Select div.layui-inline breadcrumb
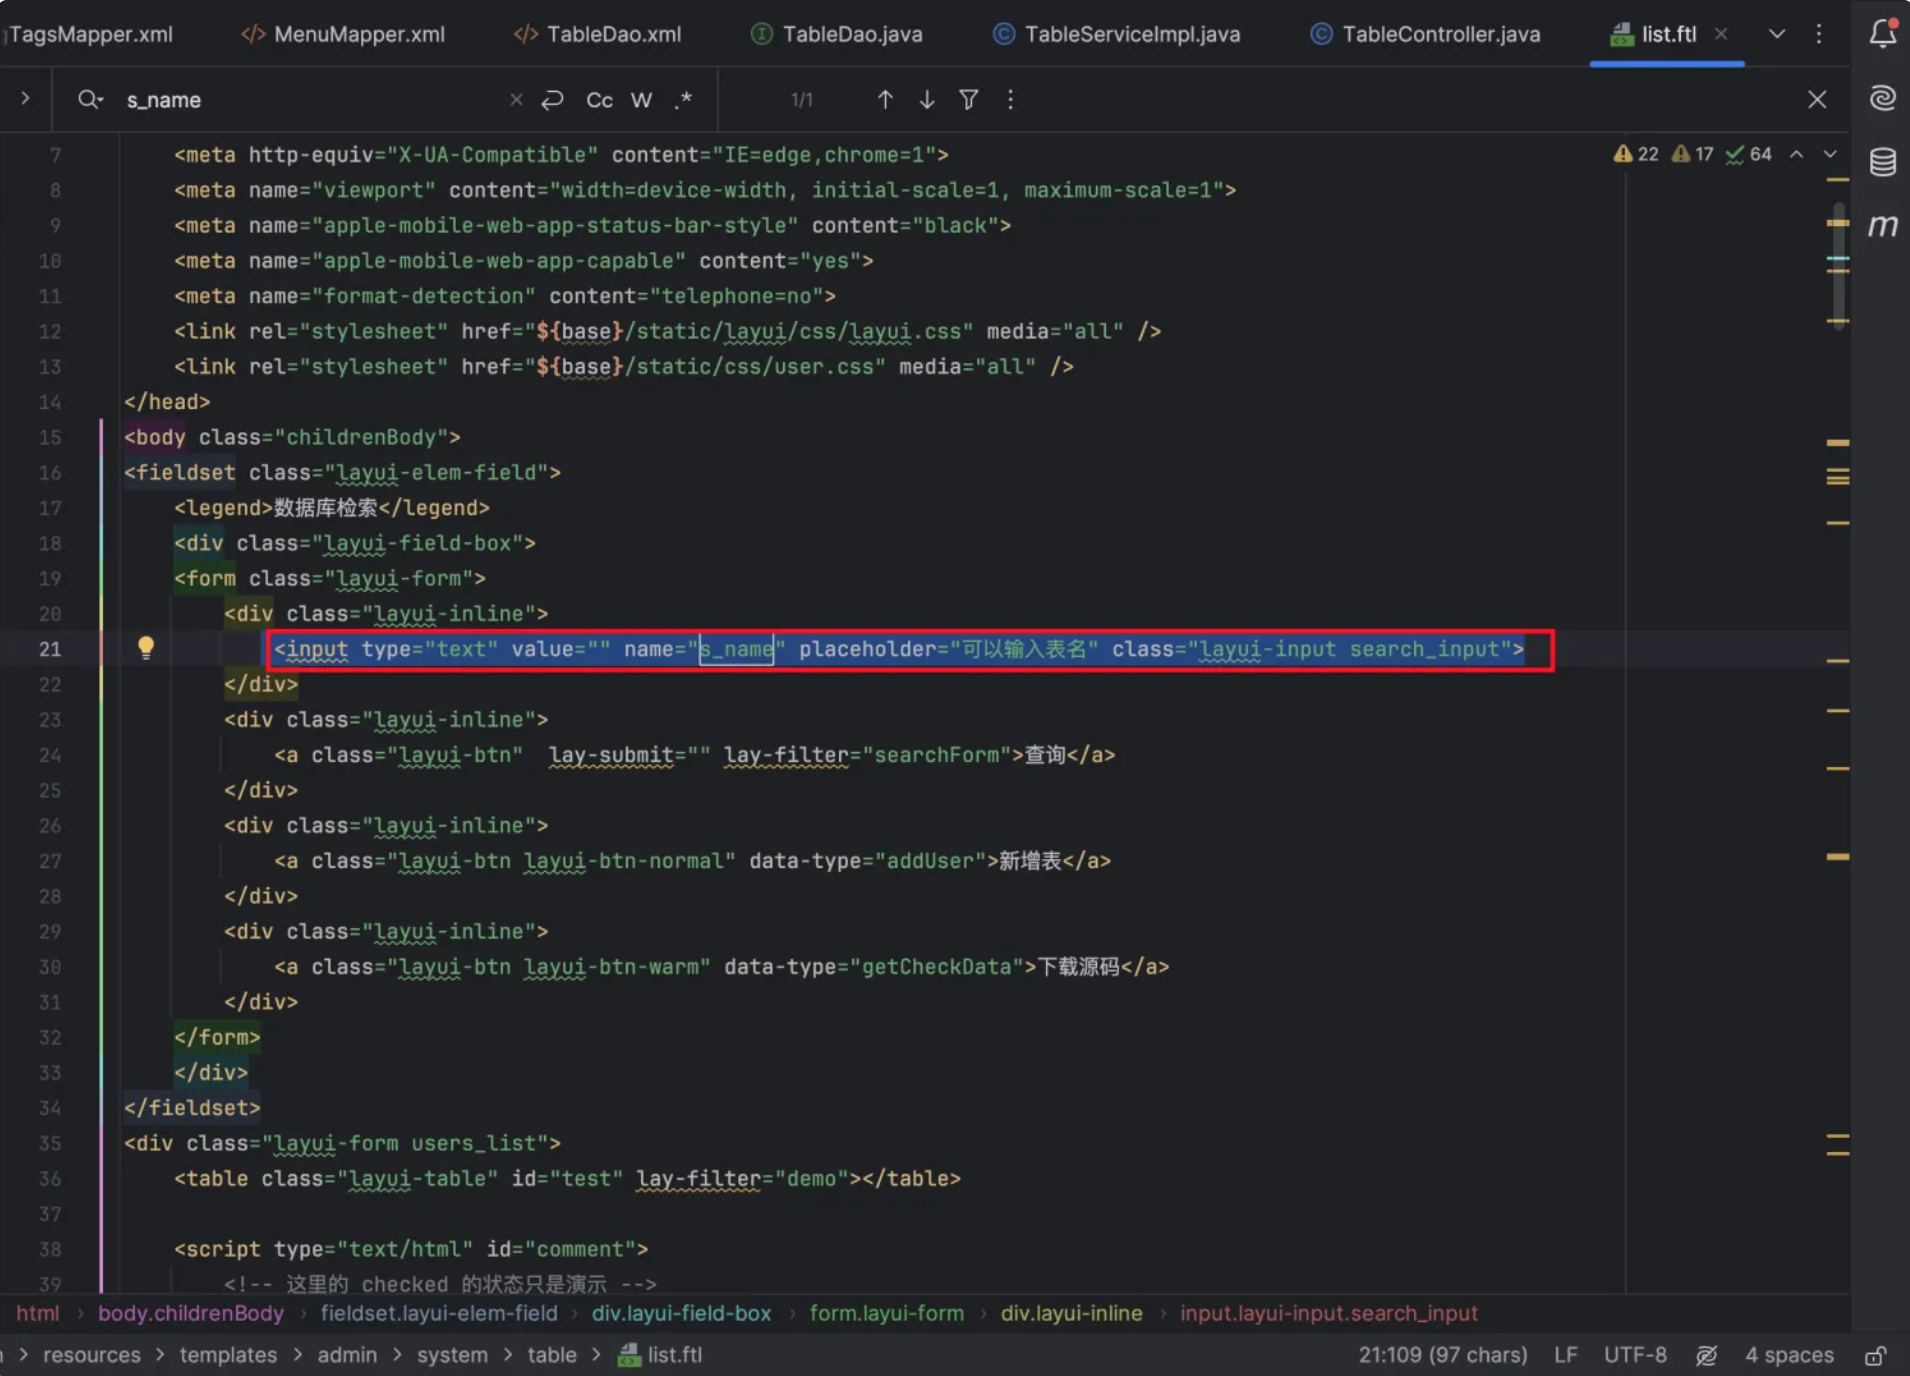This screenshot has height=1376, width=1910. [1072, 1313]
